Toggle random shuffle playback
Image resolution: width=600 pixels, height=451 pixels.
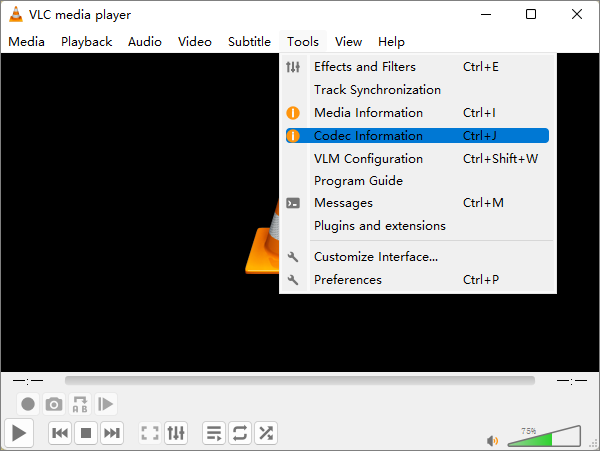pyautogui.click(x=266, y=433)
